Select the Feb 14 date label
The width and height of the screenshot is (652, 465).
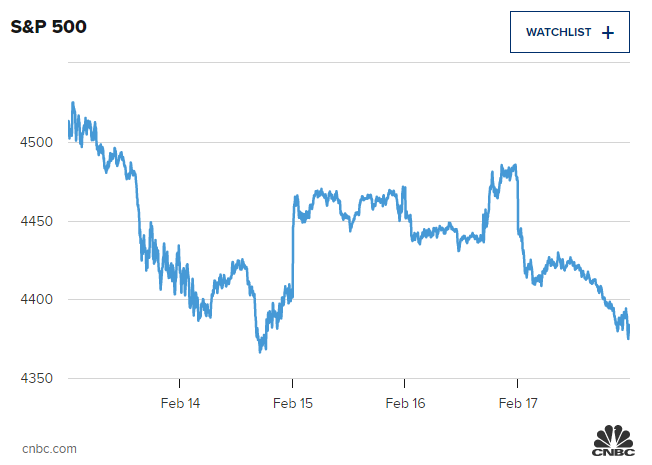(180, 403)
